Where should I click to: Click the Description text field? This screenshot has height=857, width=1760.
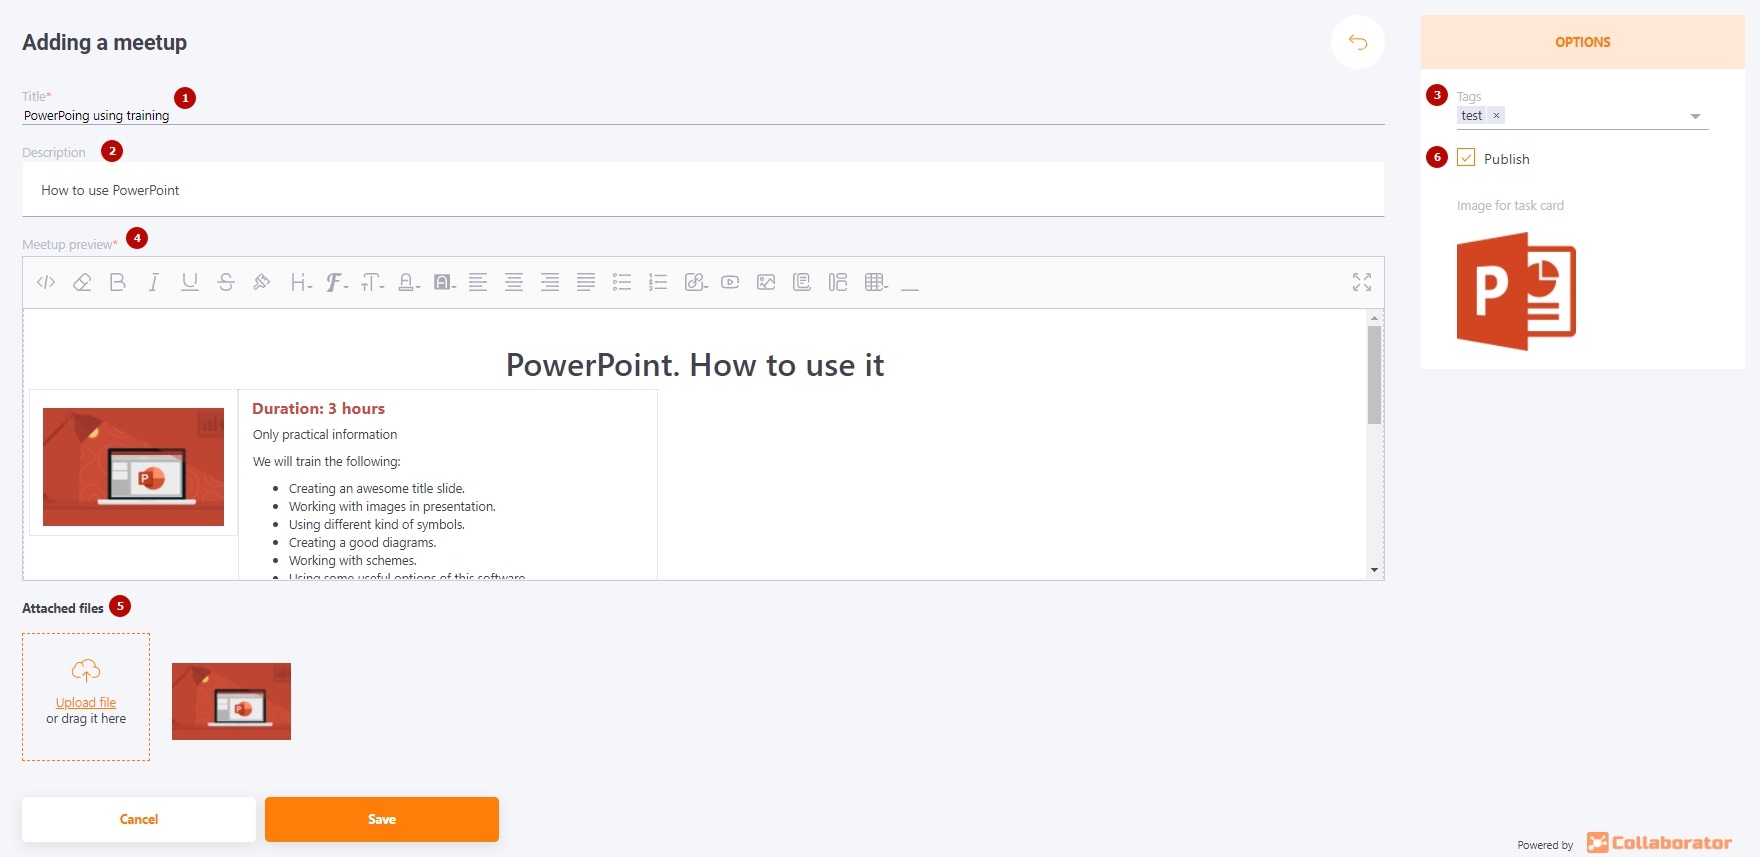[x=703, y=190]
